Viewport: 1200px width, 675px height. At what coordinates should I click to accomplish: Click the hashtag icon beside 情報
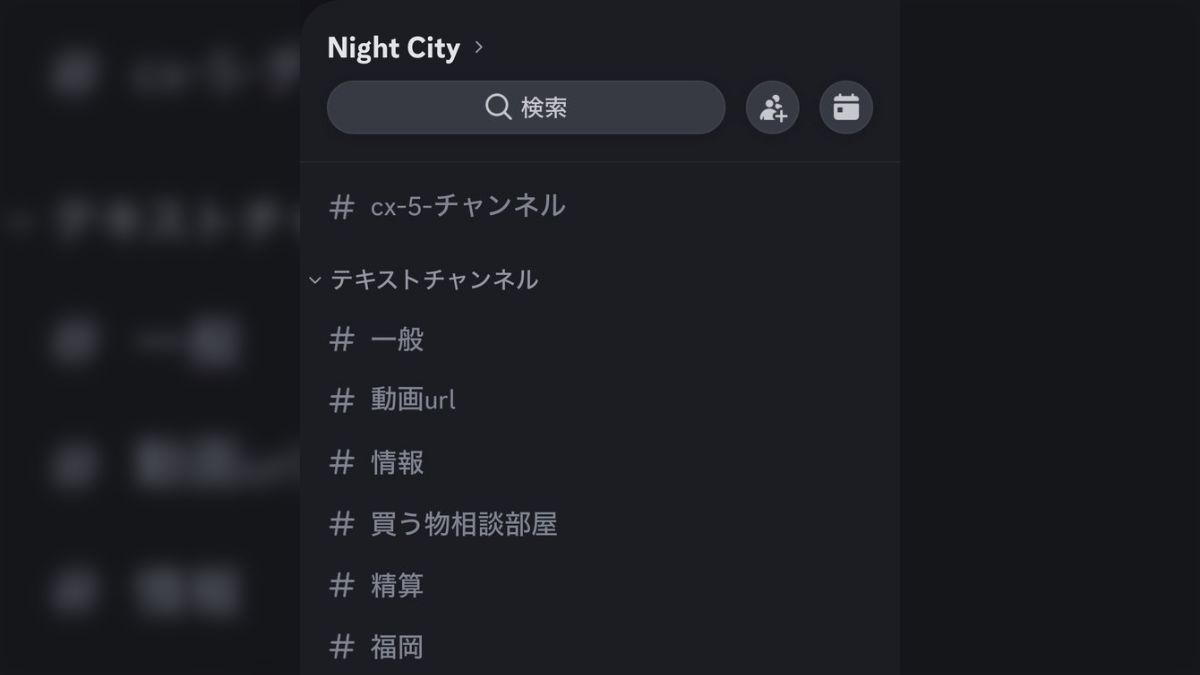(x=341, y=463)
